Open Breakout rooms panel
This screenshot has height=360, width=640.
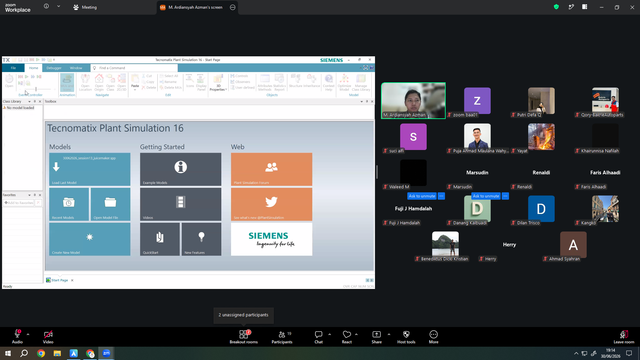coord(244,337)
